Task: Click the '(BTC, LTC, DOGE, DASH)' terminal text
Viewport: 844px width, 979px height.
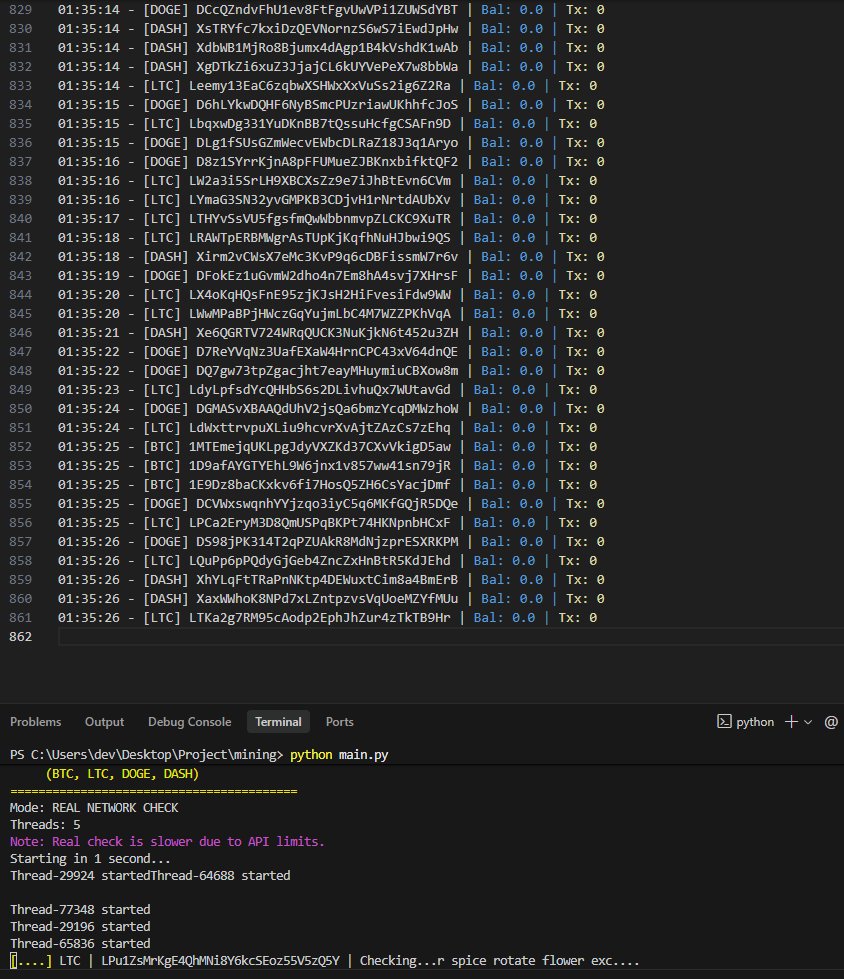Action: [122, 774]
